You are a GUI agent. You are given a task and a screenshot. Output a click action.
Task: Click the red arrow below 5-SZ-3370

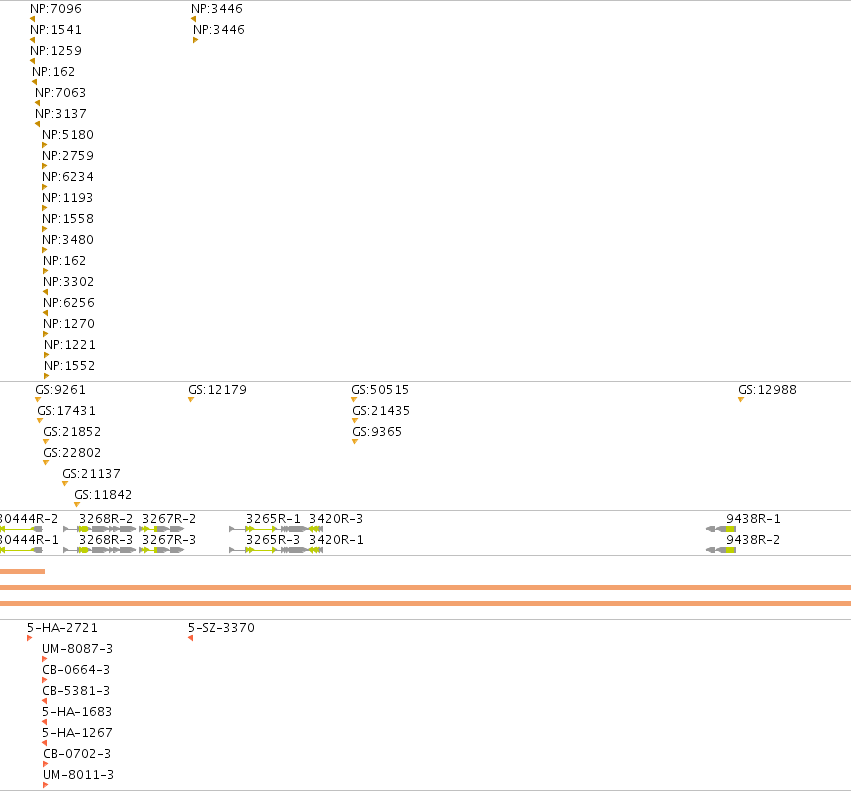coord(190,638)
